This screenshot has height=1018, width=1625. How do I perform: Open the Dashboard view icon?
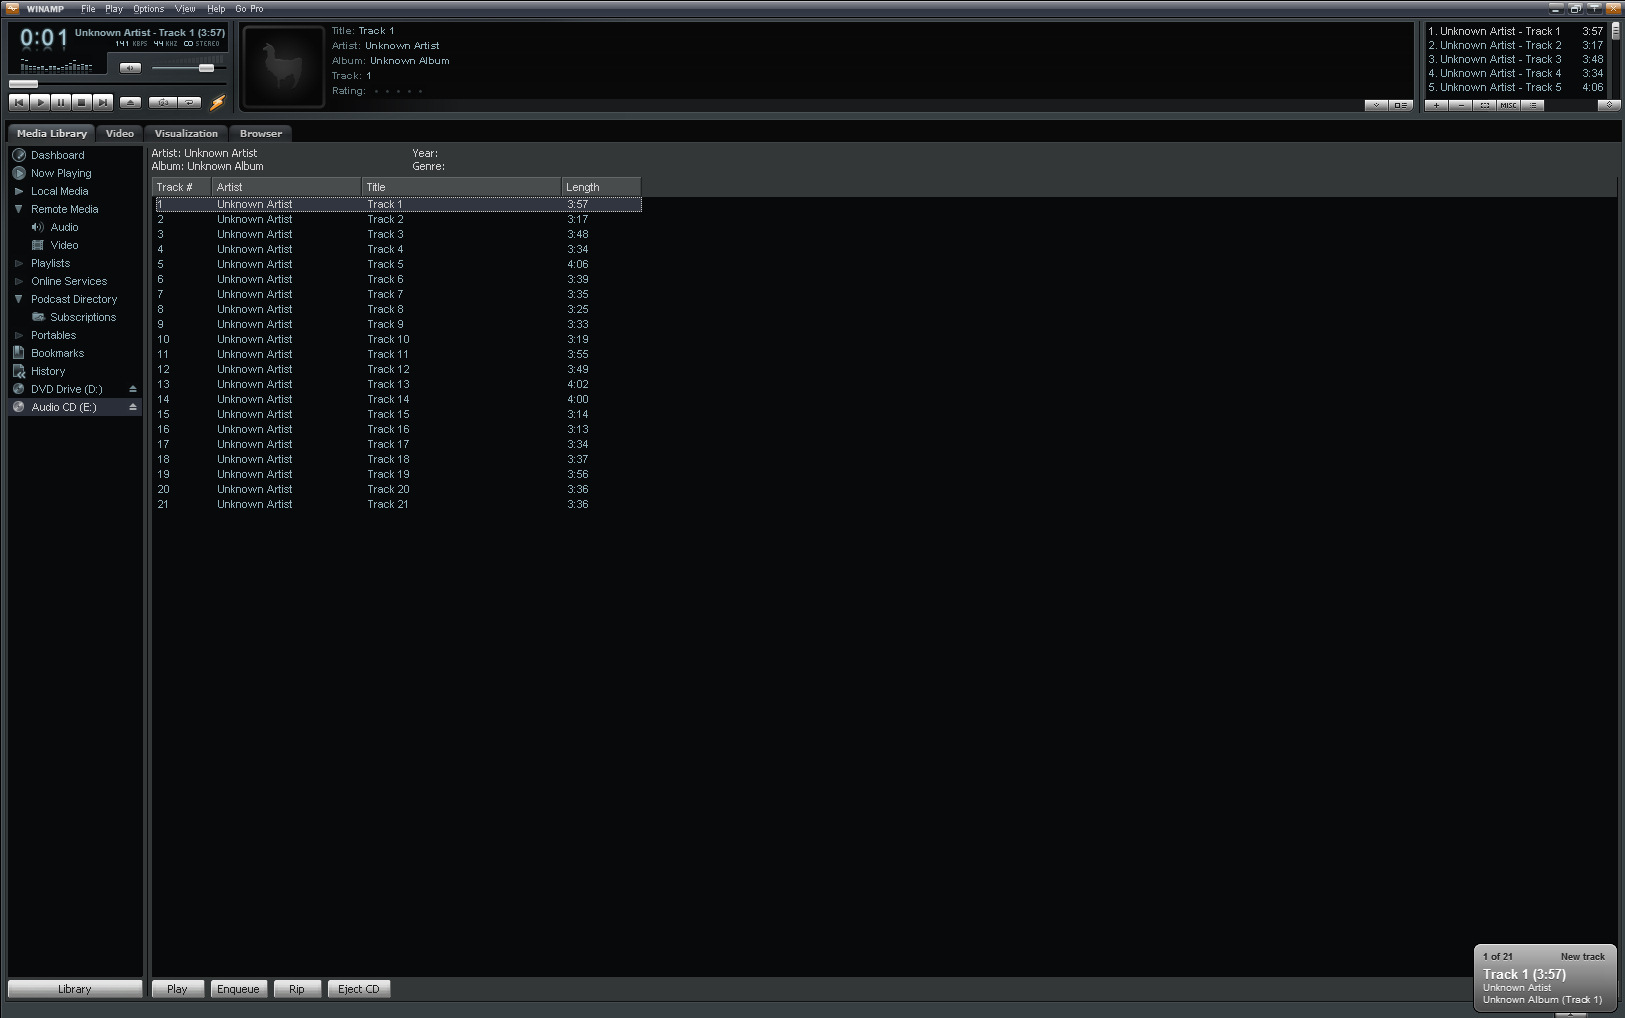pos(19,155)
